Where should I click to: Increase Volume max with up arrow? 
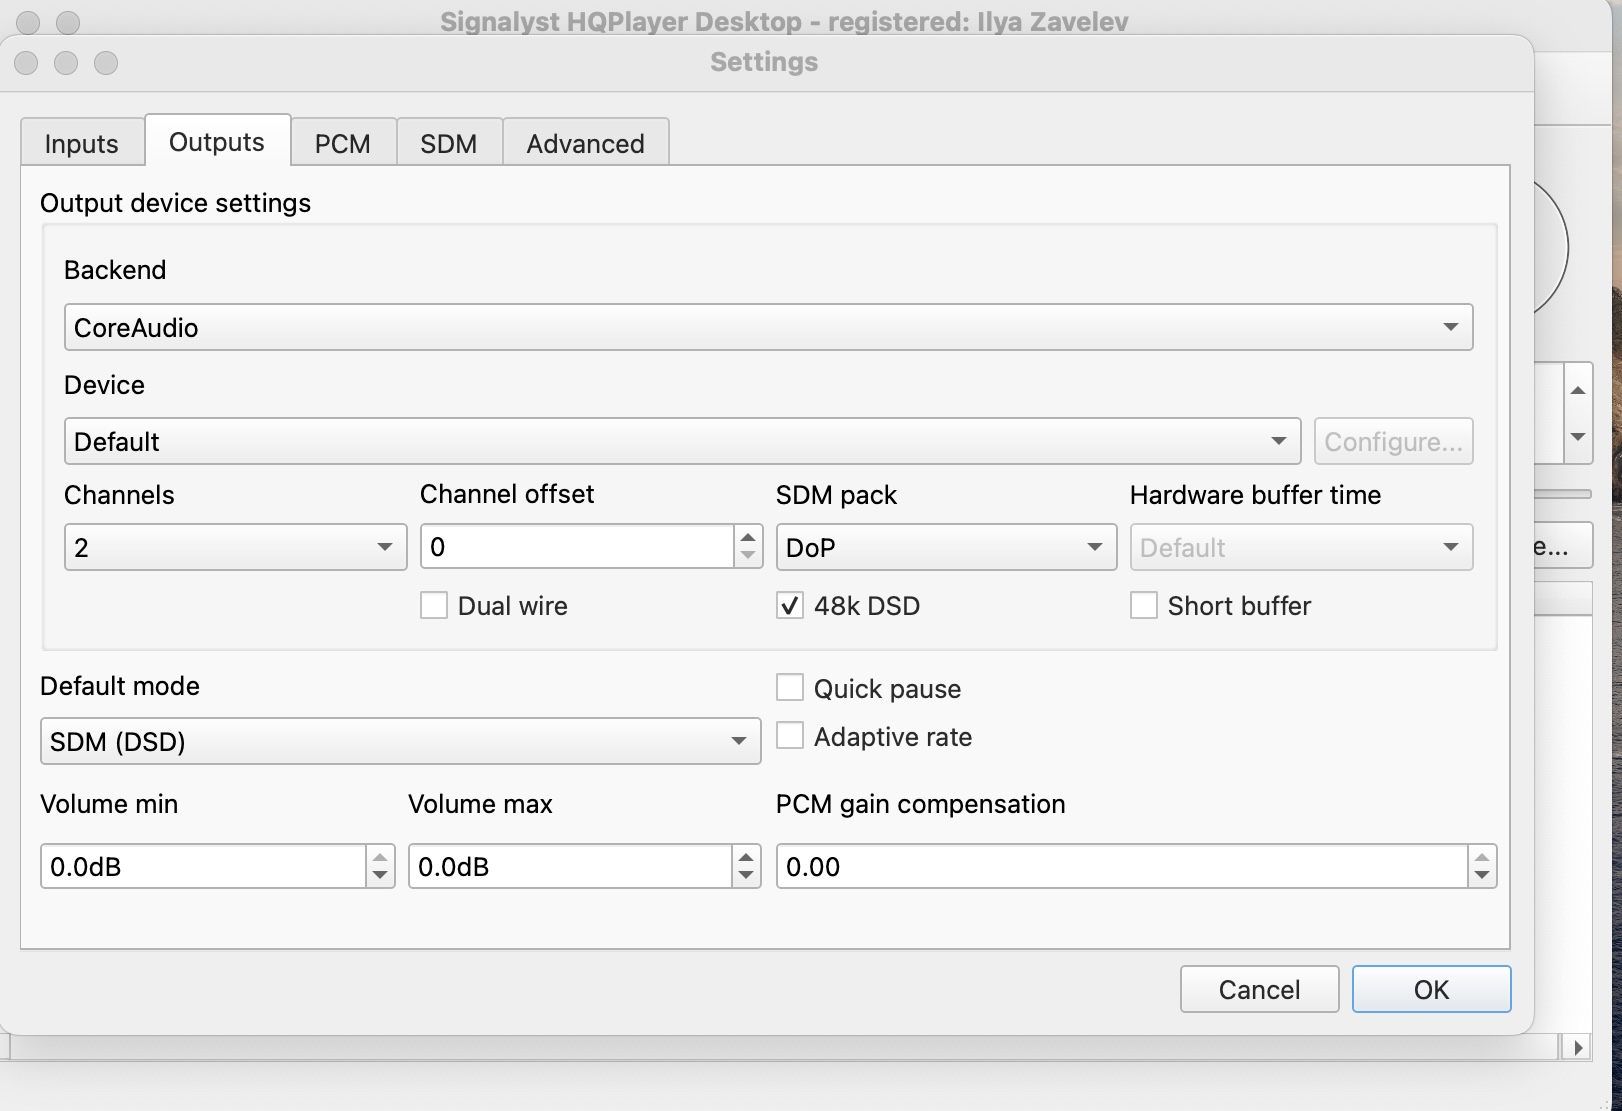[x=746, y=856]
